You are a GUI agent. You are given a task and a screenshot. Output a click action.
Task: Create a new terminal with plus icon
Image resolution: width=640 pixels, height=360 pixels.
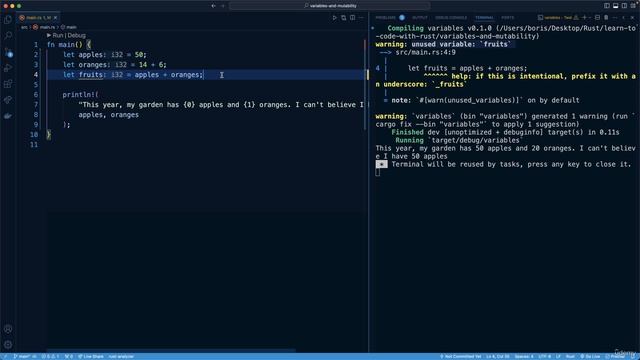(584, 18)
